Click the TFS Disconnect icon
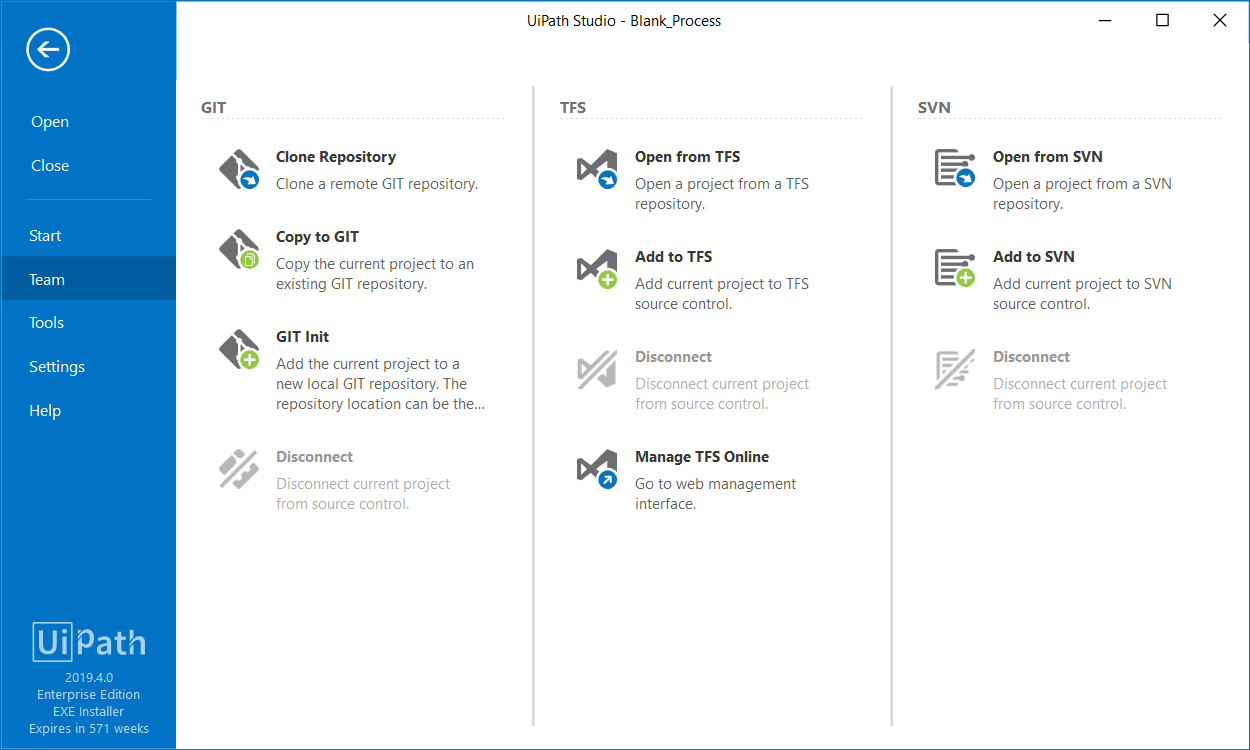The image size is (1250, 750). click(597, 370)
